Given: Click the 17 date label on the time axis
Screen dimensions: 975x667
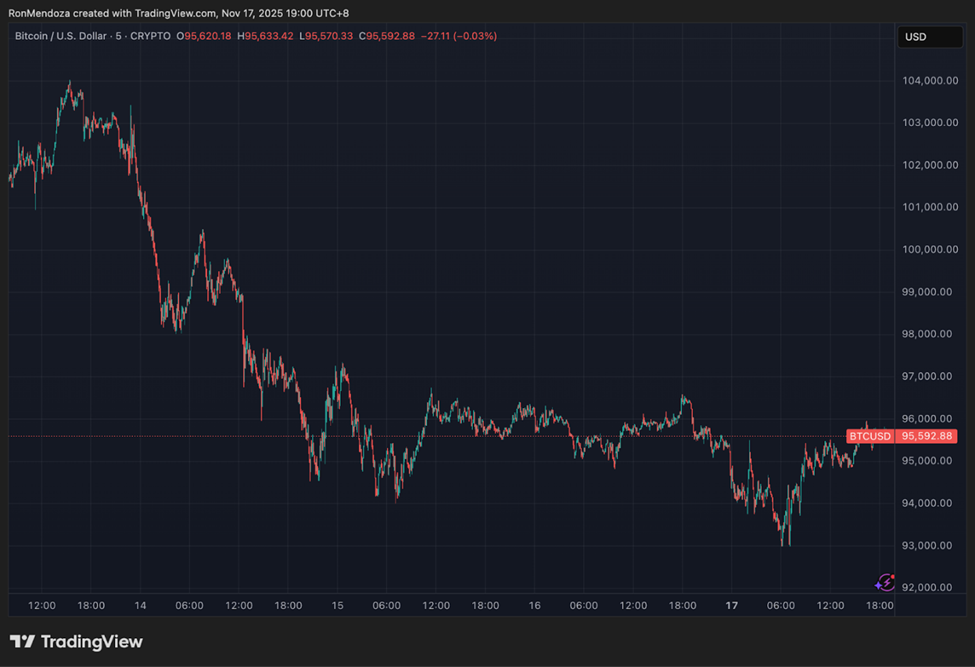Looking at the screenshot, I should 731,606.
